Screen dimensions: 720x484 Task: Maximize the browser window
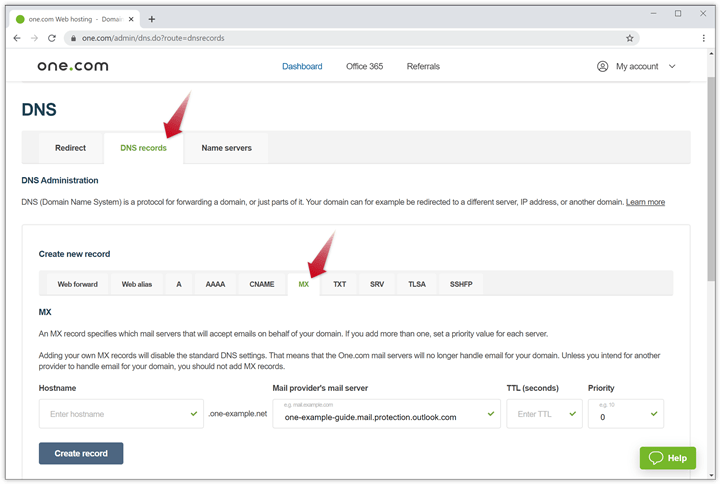pos(678,14)
